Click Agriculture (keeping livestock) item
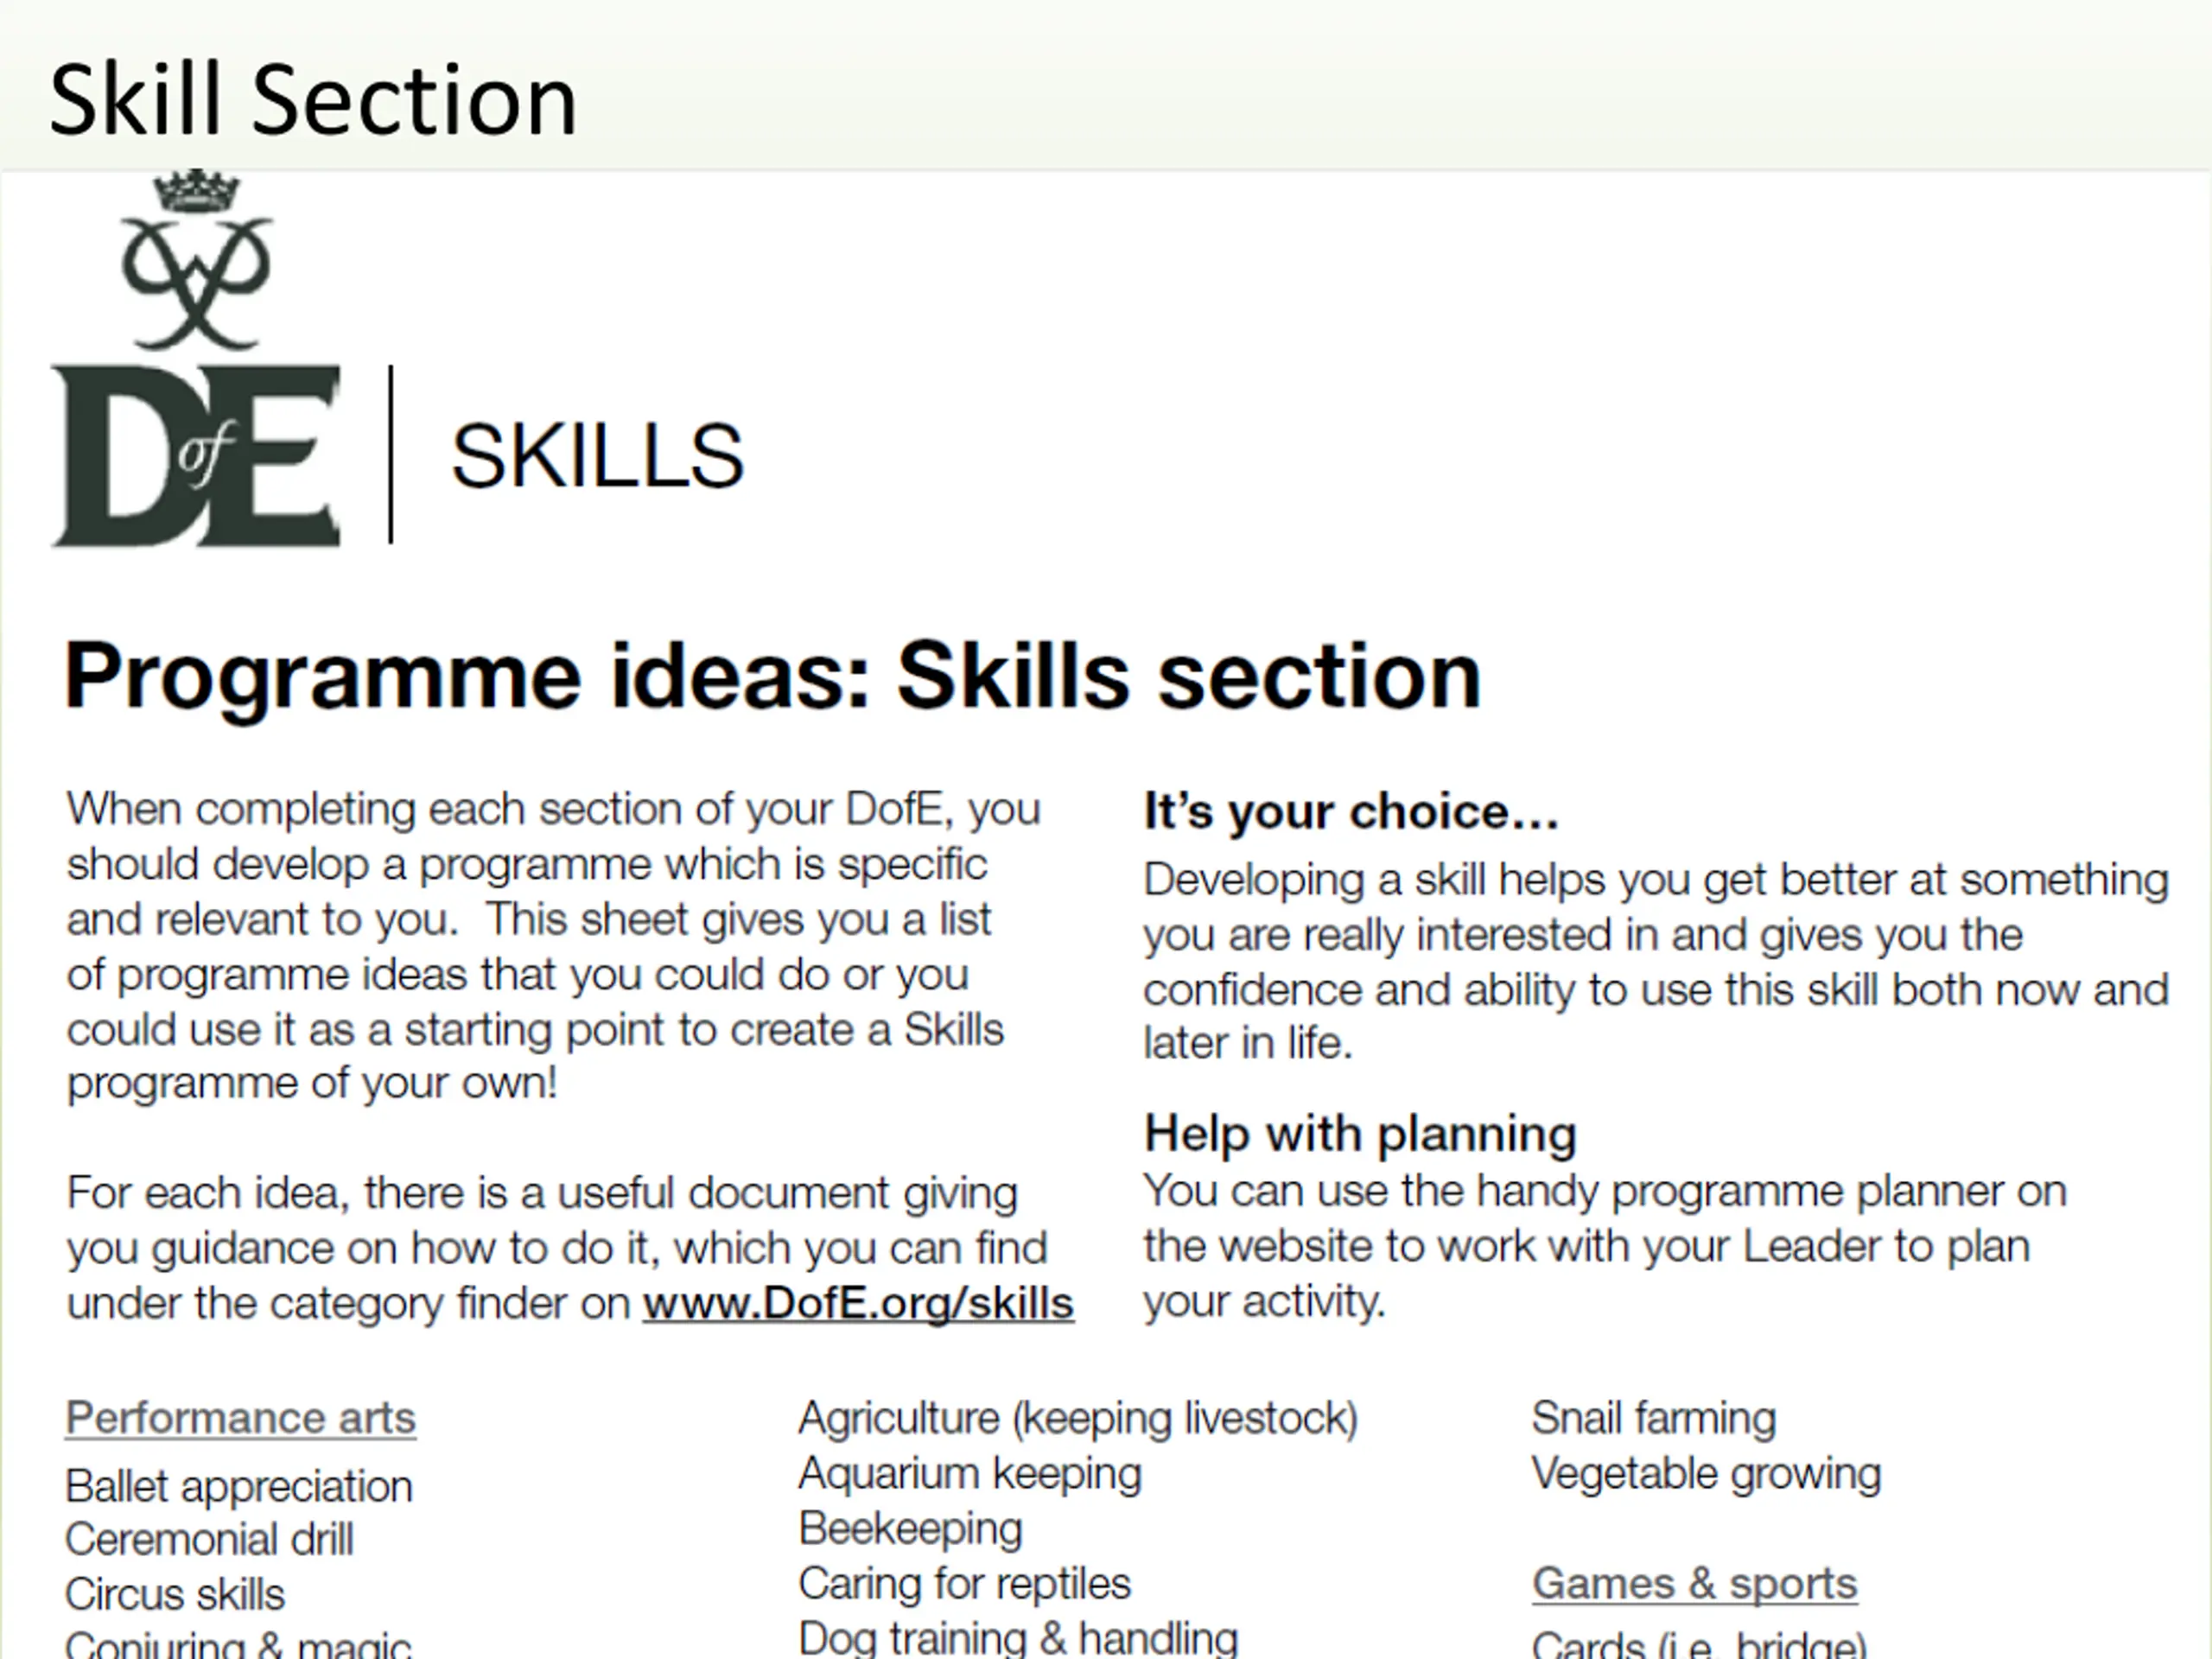 (x=1077, y=1418)
